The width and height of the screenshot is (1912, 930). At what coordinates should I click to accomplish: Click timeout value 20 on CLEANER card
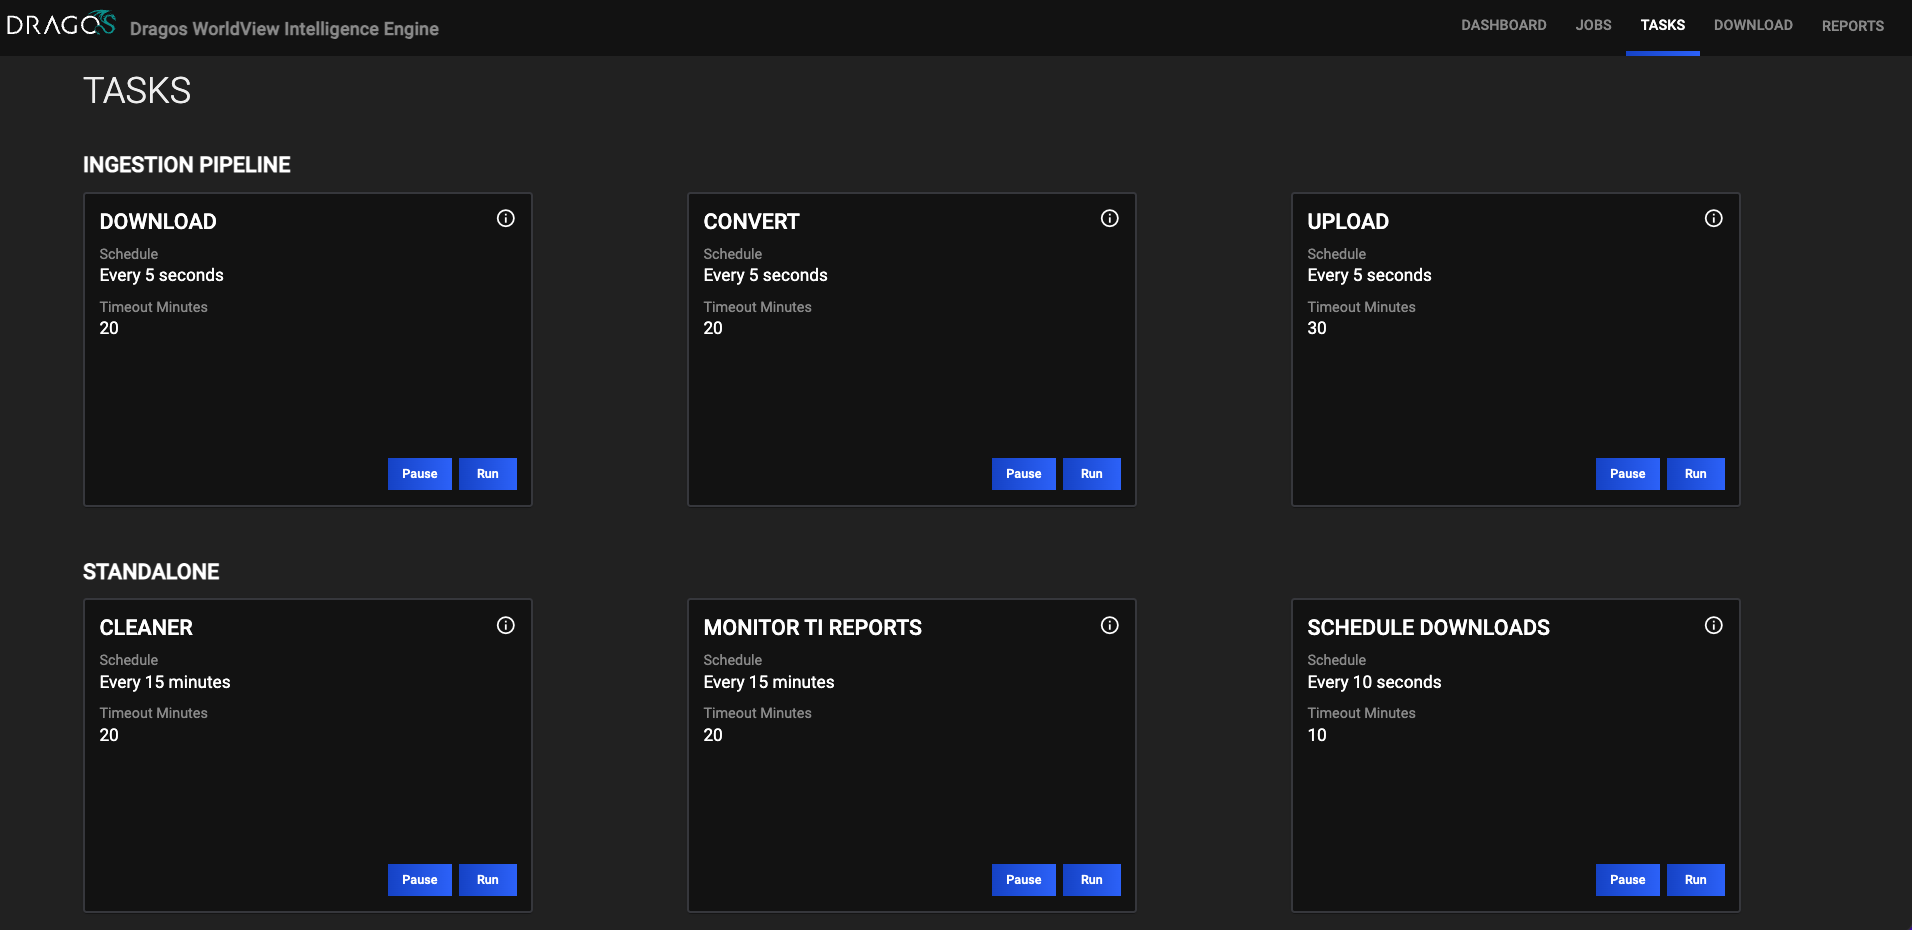pos(109,735)
